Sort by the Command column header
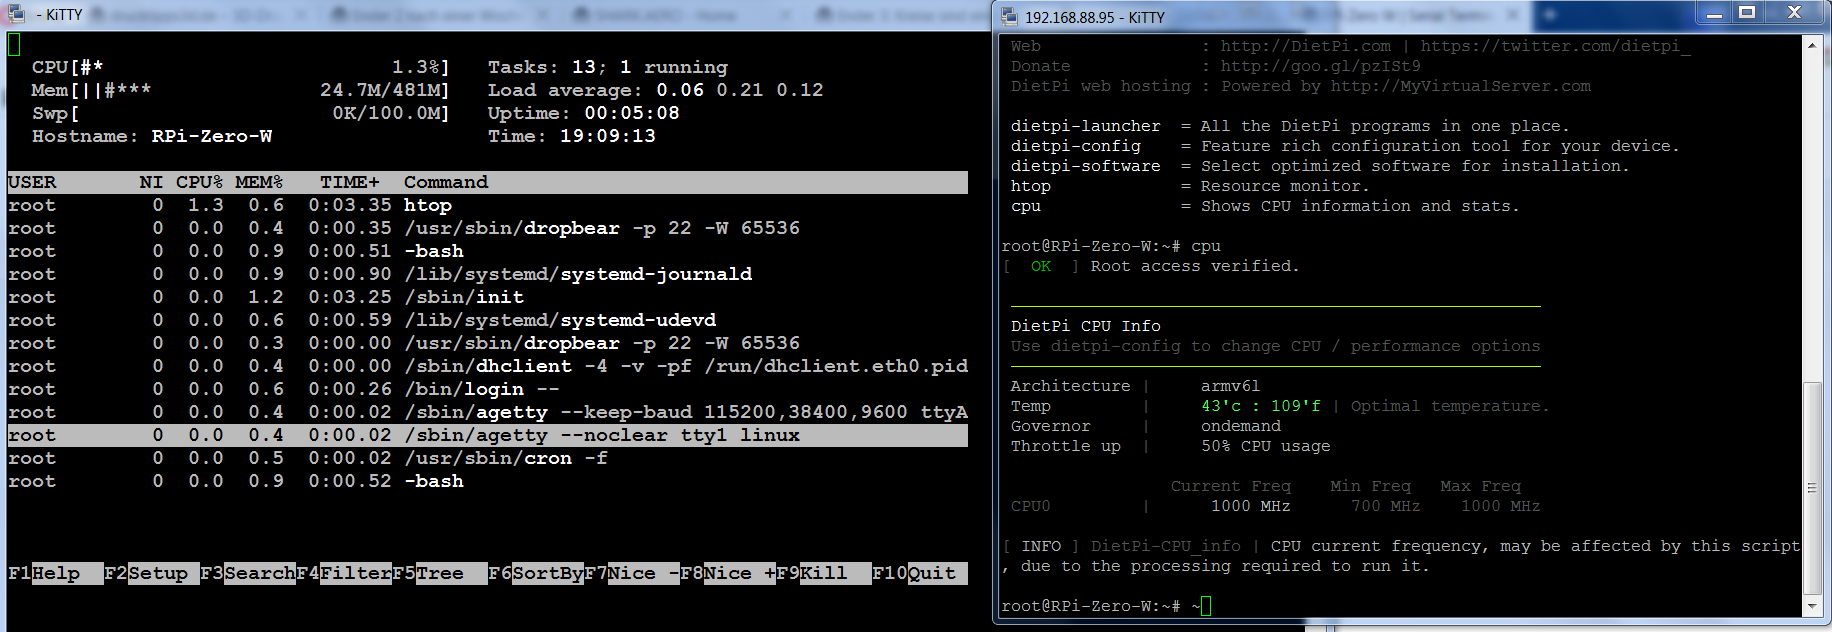 pos(446,182)
